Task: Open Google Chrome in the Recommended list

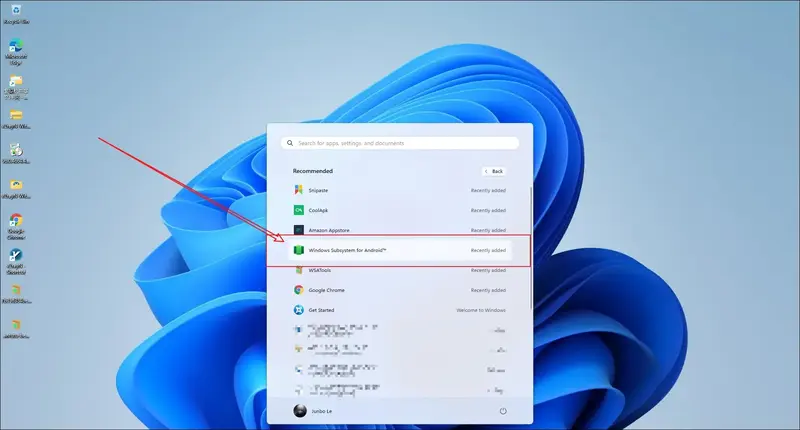Action: coord(325,290)
